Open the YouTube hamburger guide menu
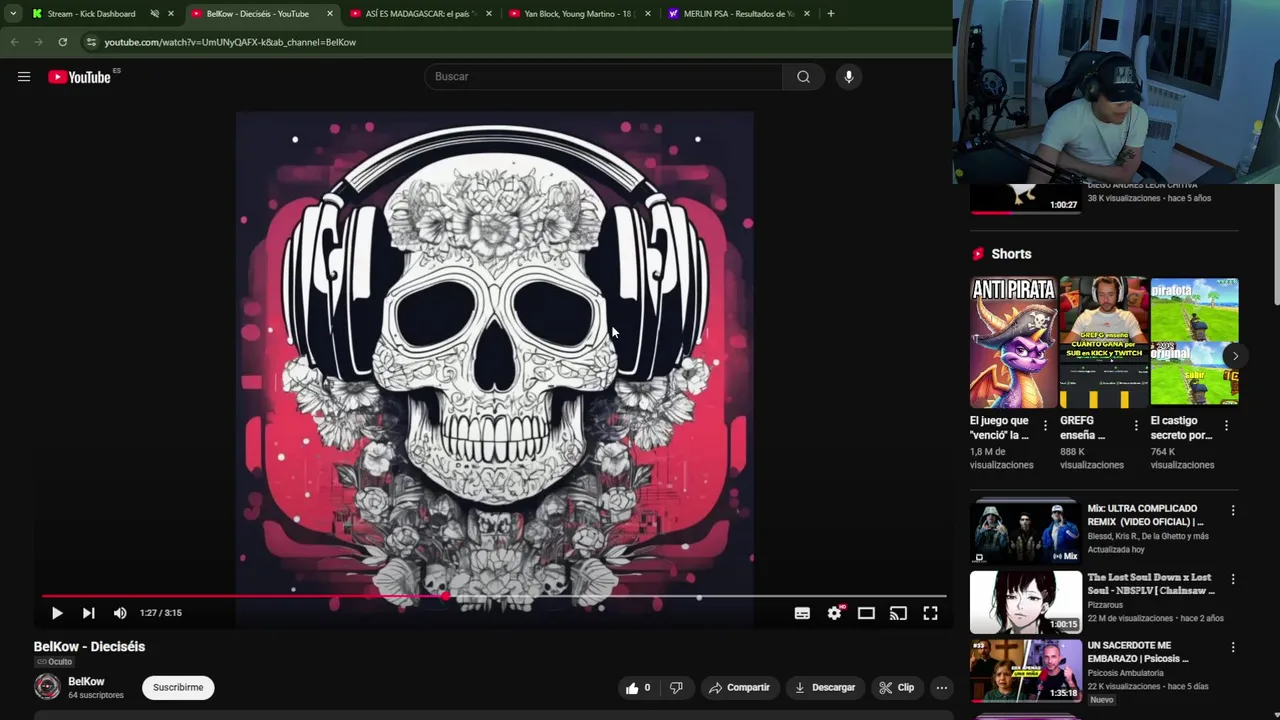The height and width of the screenshot is (720, 1280). [x=24, y=77]
